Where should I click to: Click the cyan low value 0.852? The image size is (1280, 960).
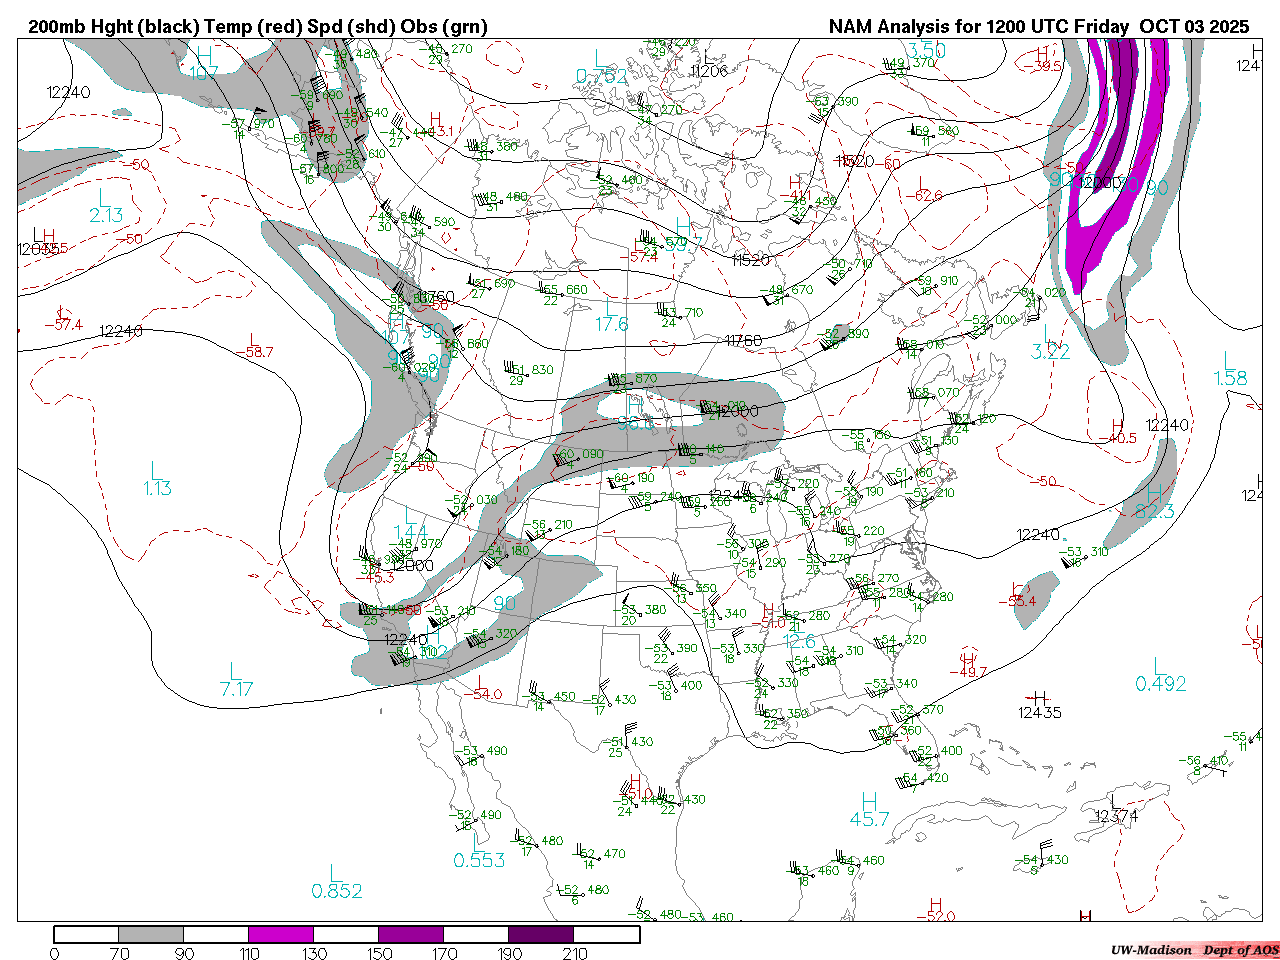click(337, 891)
